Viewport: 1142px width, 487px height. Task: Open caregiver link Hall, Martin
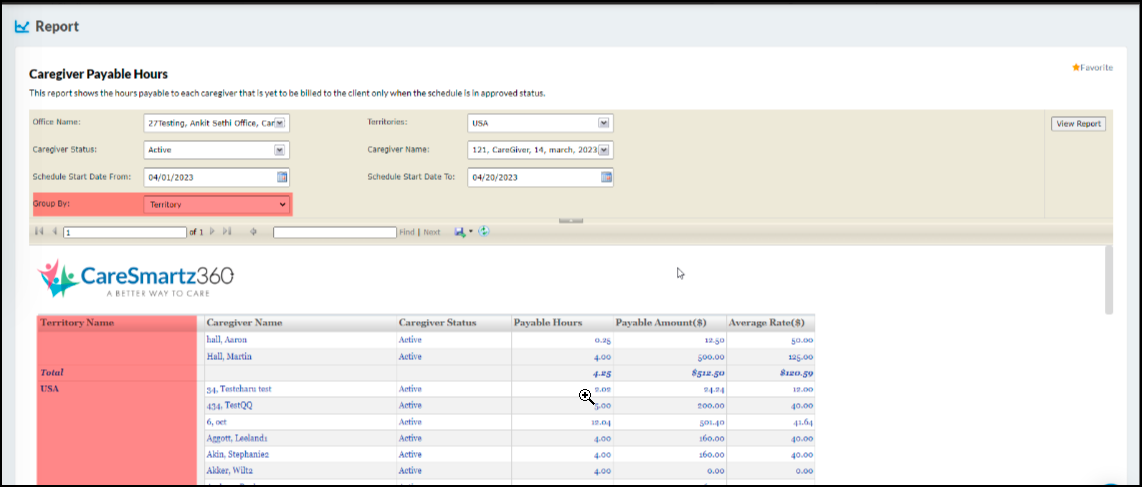pos(229,356)
